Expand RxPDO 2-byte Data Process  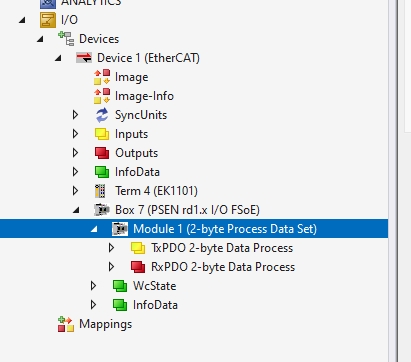[111, 267]
